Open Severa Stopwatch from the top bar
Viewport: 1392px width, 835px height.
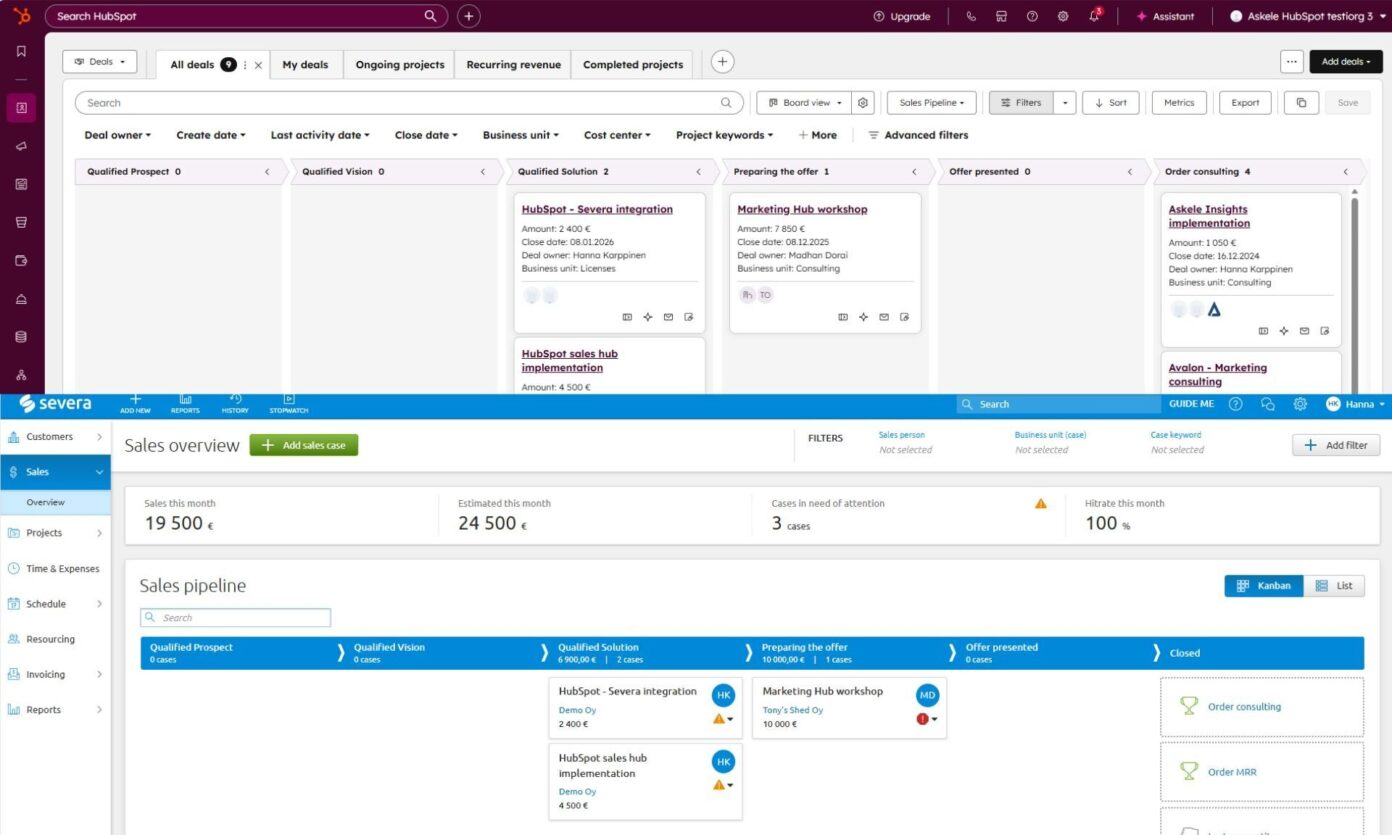point(288,403)
